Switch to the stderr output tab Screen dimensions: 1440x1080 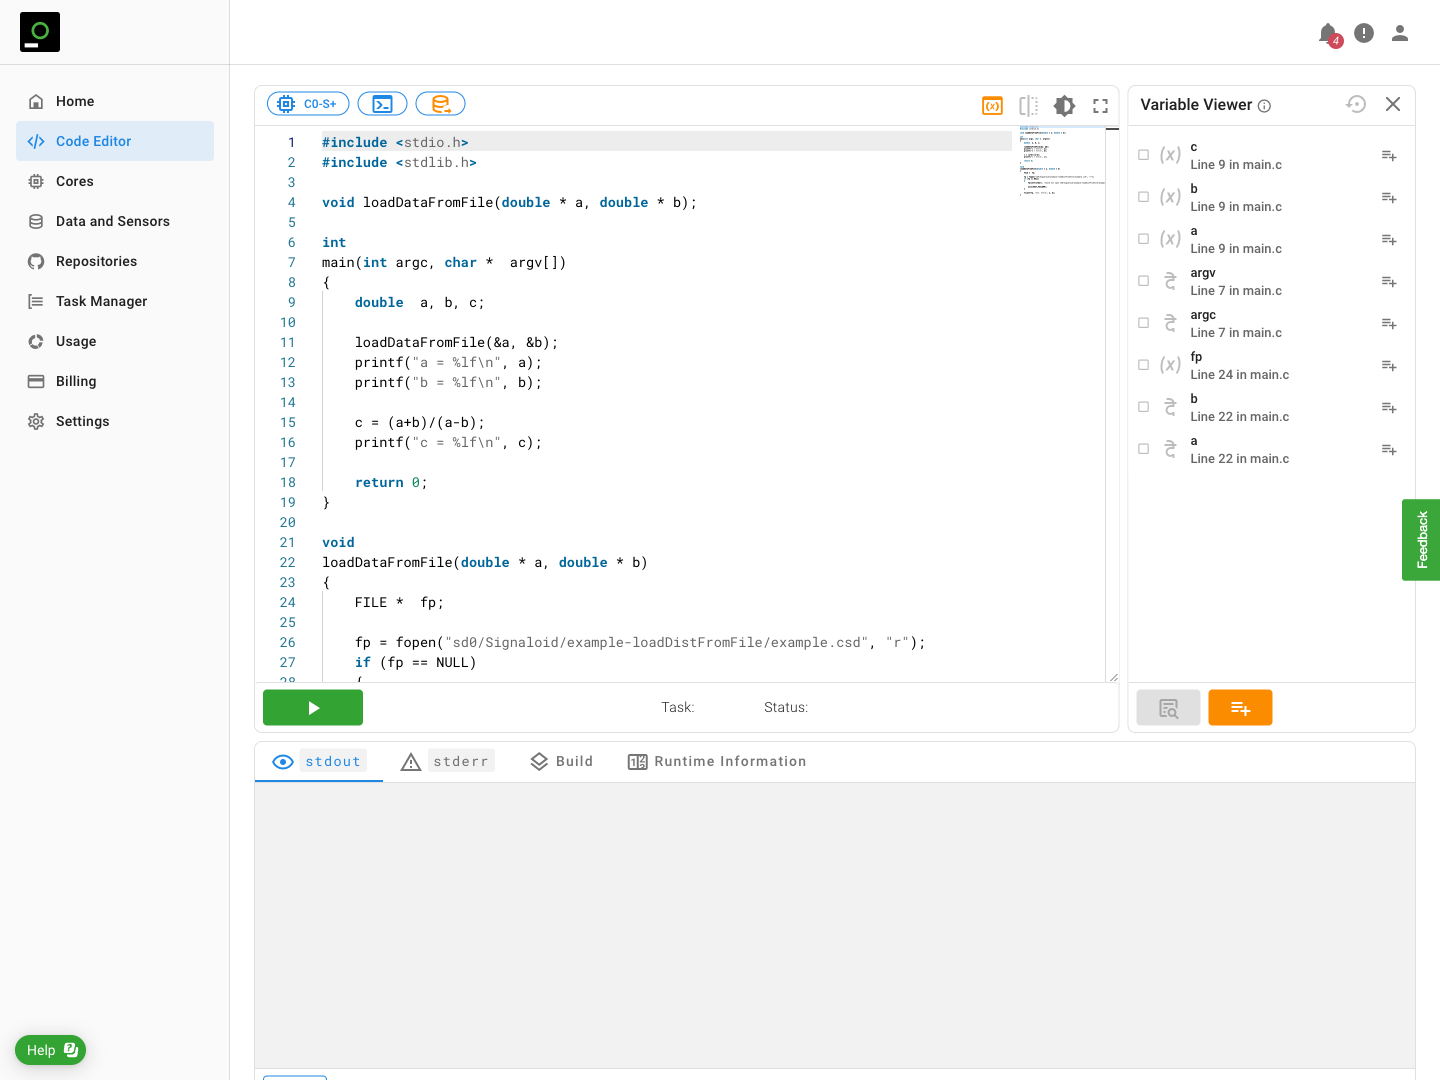(447, 762)
